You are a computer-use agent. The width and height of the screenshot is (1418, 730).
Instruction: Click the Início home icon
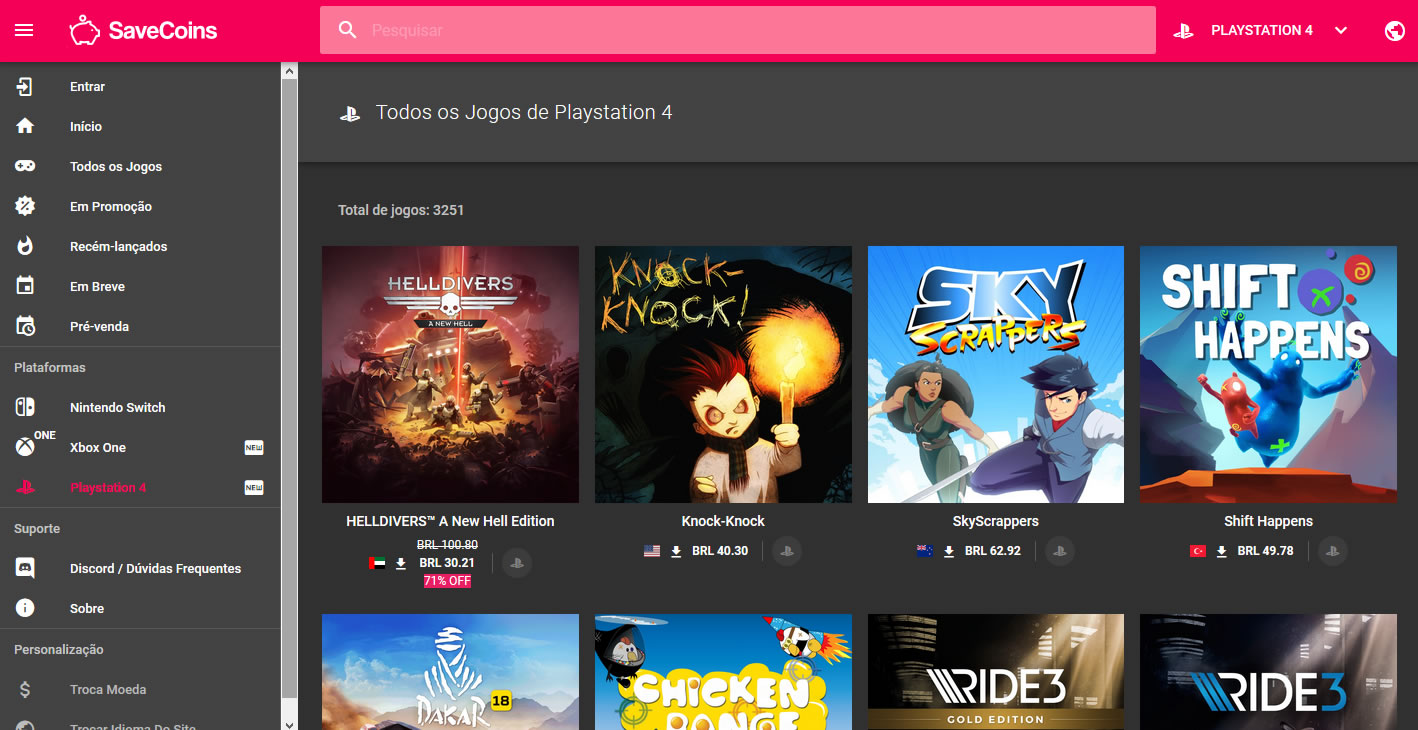pyautogui.click(x=25, y=126)
